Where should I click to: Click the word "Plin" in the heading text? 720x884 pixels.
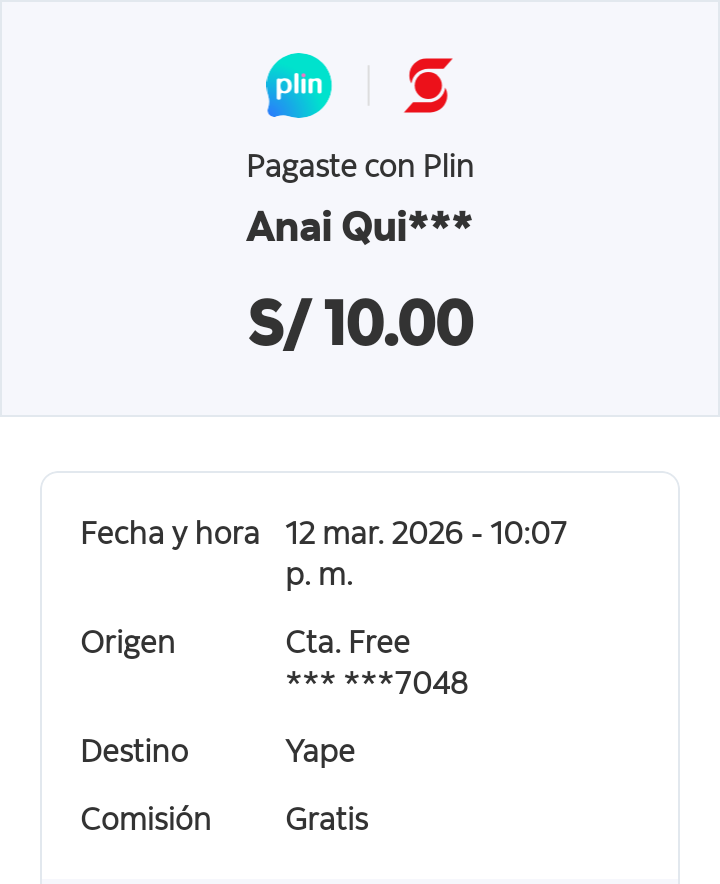click(x=447, y=166)
